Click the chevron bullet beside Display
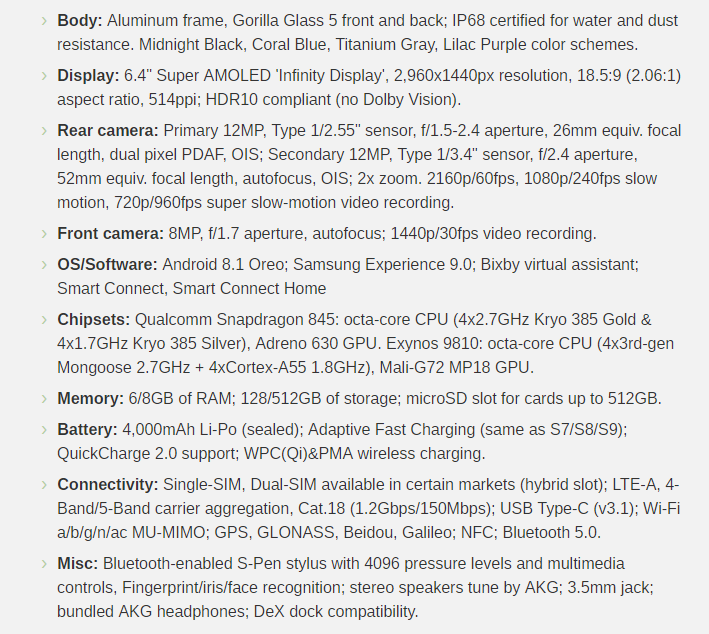Image resolution: width=709 pixels, height=634 pixels. coord(44,76)
